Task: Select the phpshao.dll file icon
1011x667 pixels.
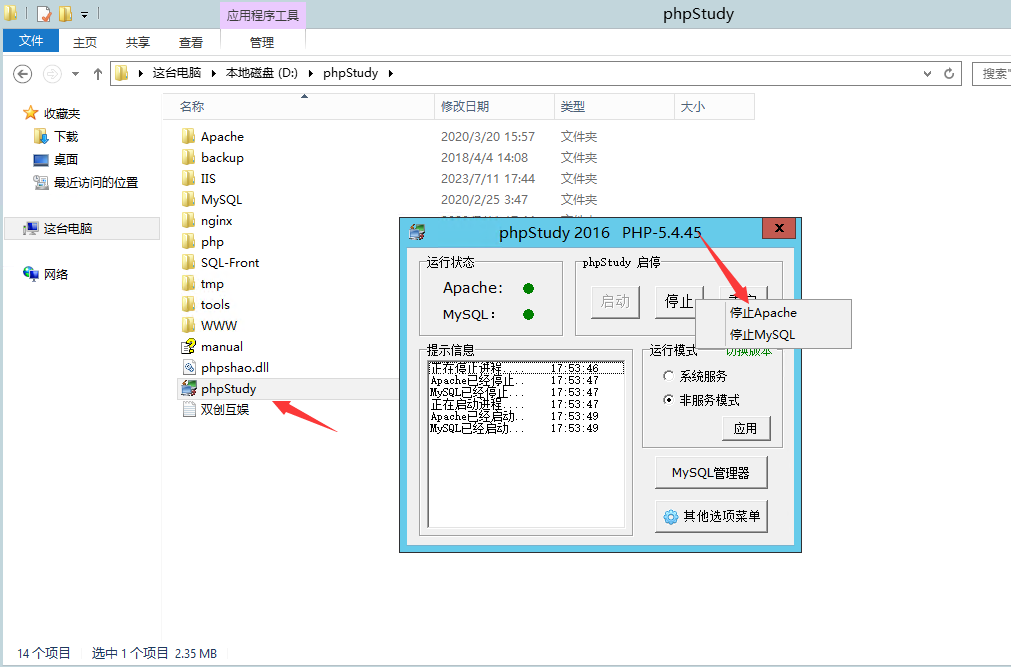Action: pos(190,367)
